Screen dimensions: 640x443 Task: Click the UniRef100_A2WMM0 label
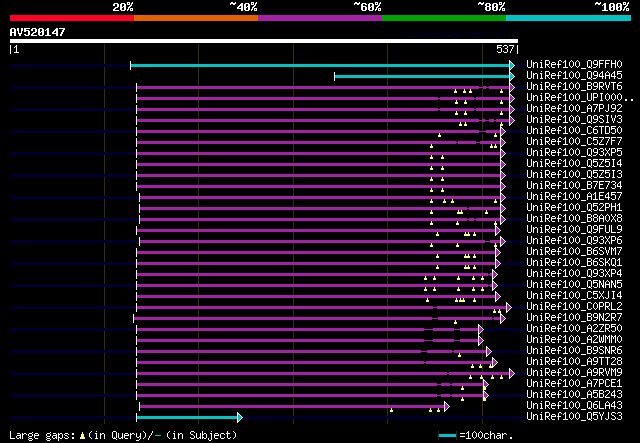[574, 340]
